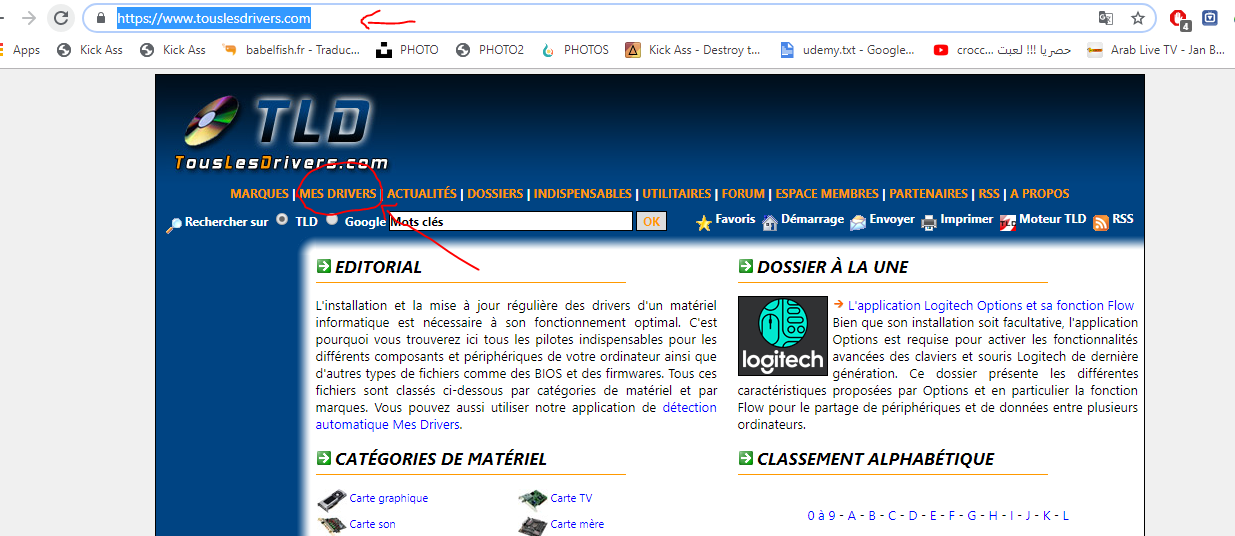Click the blue extension icon at far right
The height and width of the screenshot is (536, 1235).
tap(1210, 17)
